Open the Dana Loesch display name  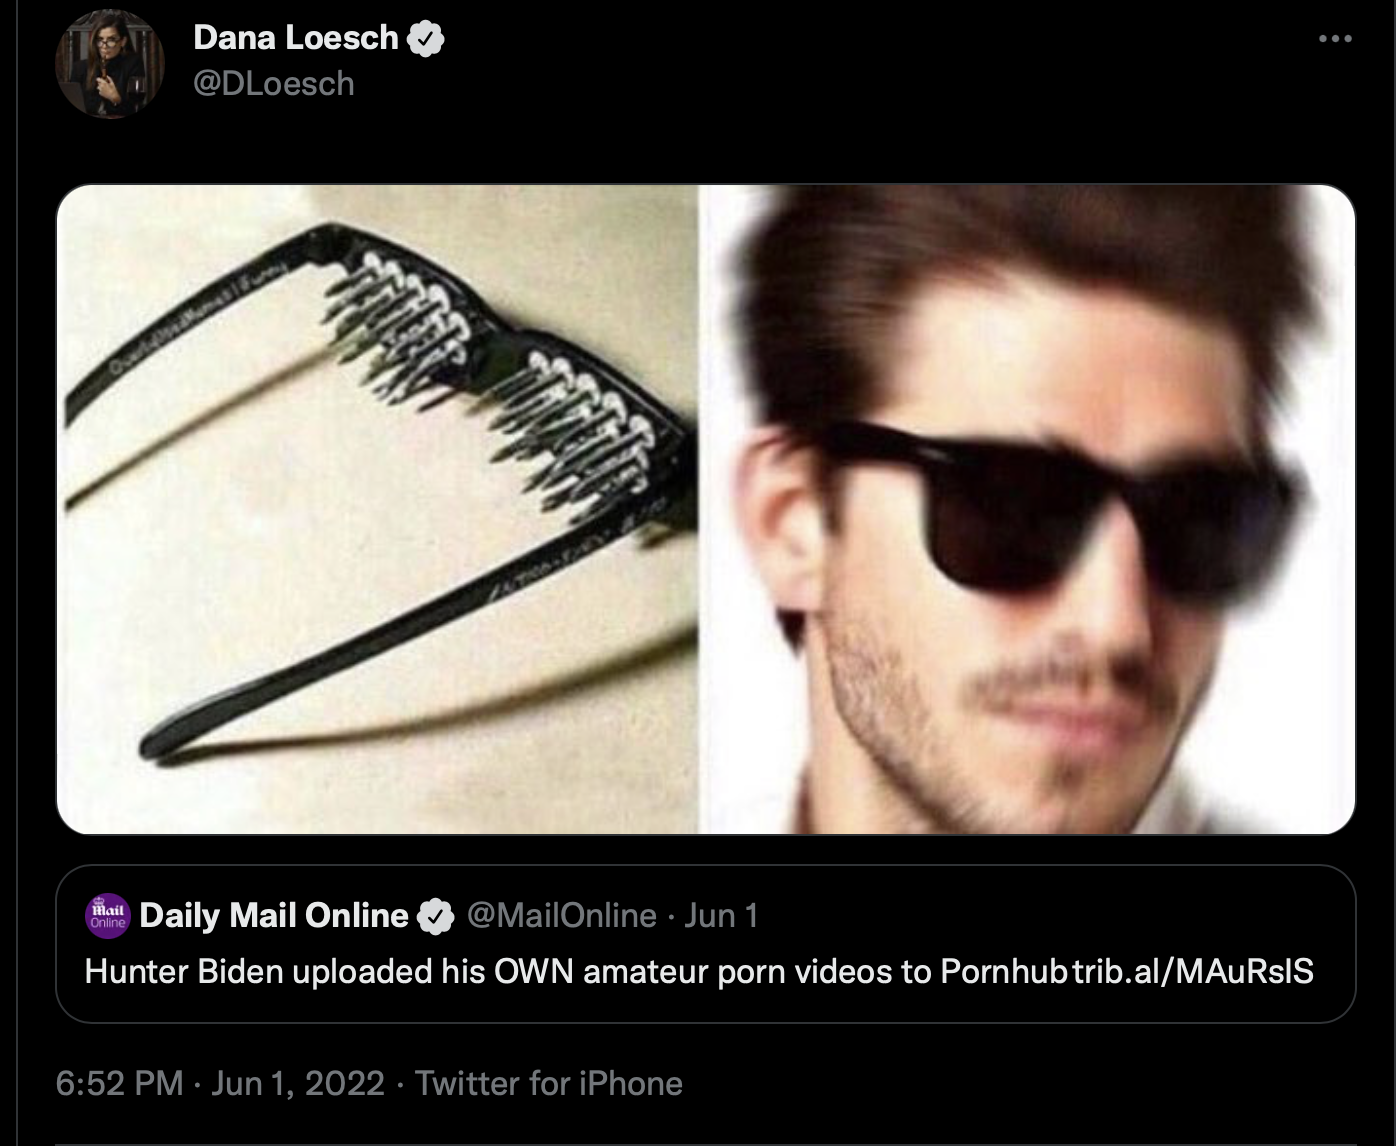click(x=296, y=38)
